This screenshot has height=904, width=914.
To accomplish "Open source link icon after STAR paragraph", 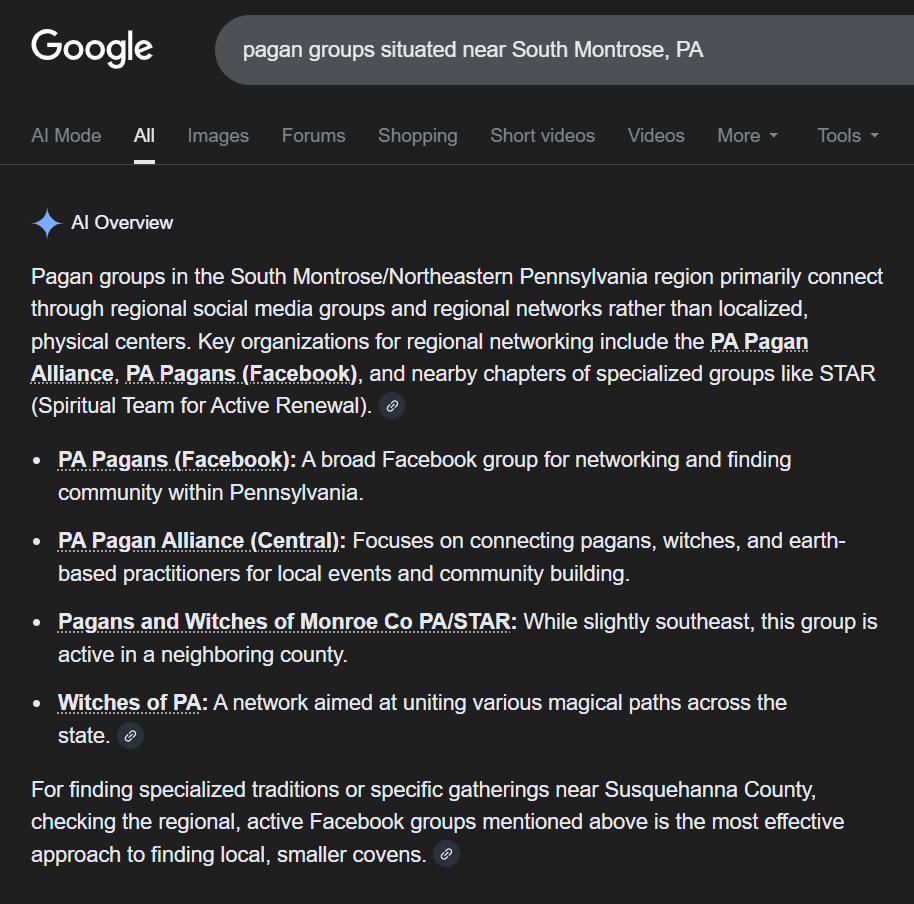I will coord(393,407).
